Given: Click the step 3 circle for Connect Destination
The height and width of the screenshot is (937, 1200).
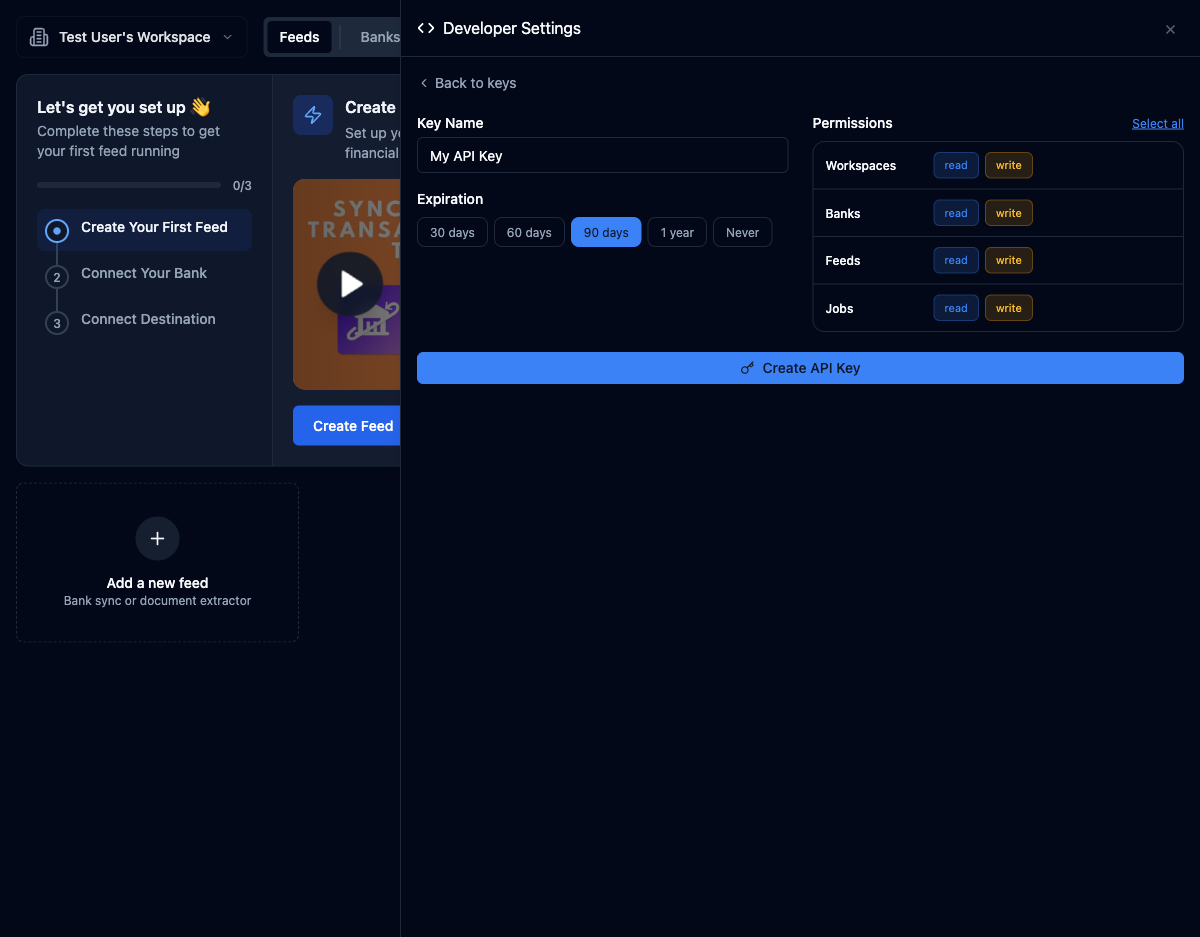Looking at the screenshot, I should (57, 323).
